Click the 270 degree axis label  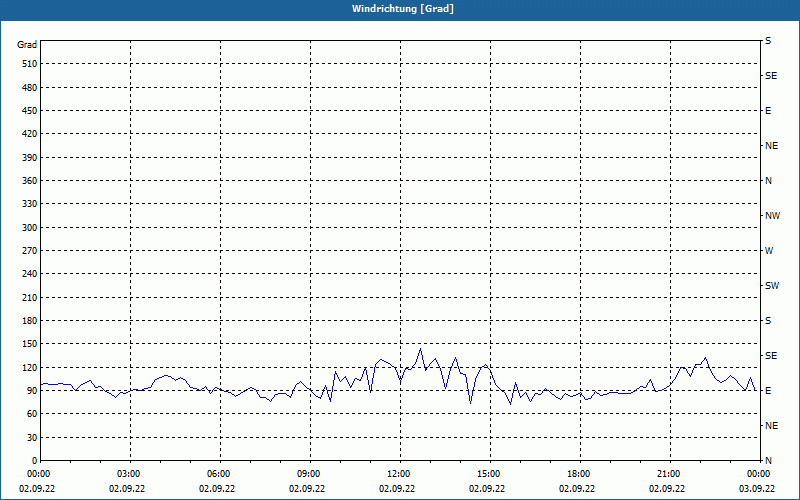tap(30, 251)
